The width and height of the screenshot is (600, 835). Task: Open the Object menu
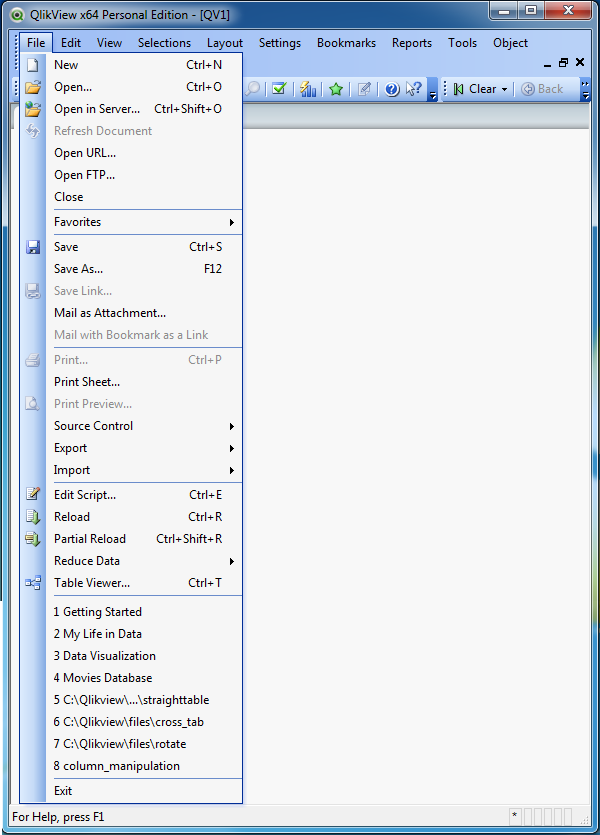(510, 43)
